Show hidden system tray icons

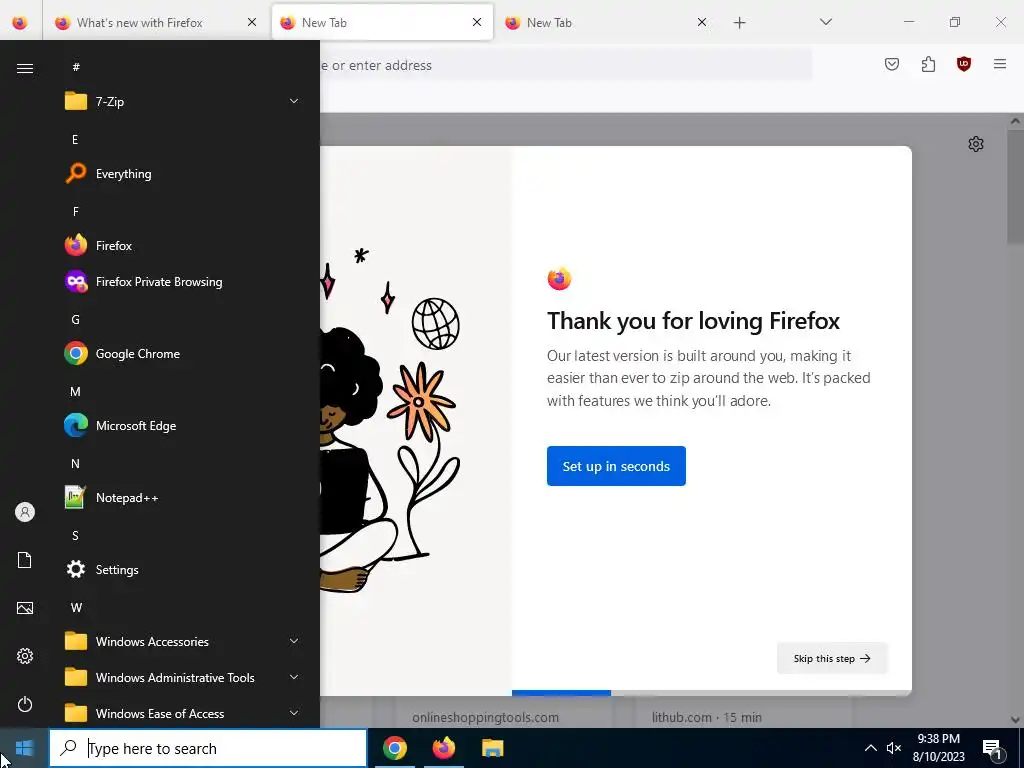pyautogui.click(x=871, y=748)
